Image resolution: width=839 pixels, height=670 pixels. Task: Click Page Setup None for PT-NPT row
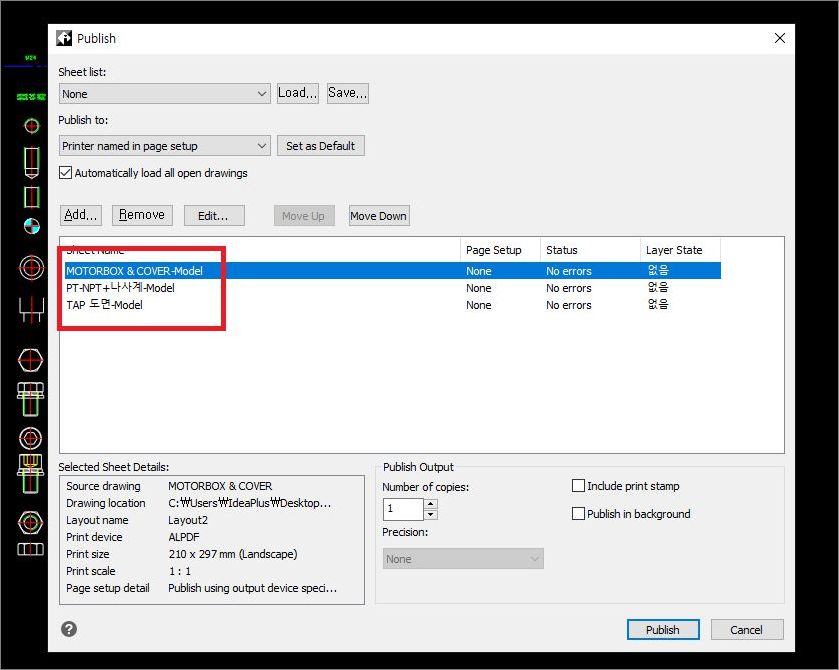(478, 288)
